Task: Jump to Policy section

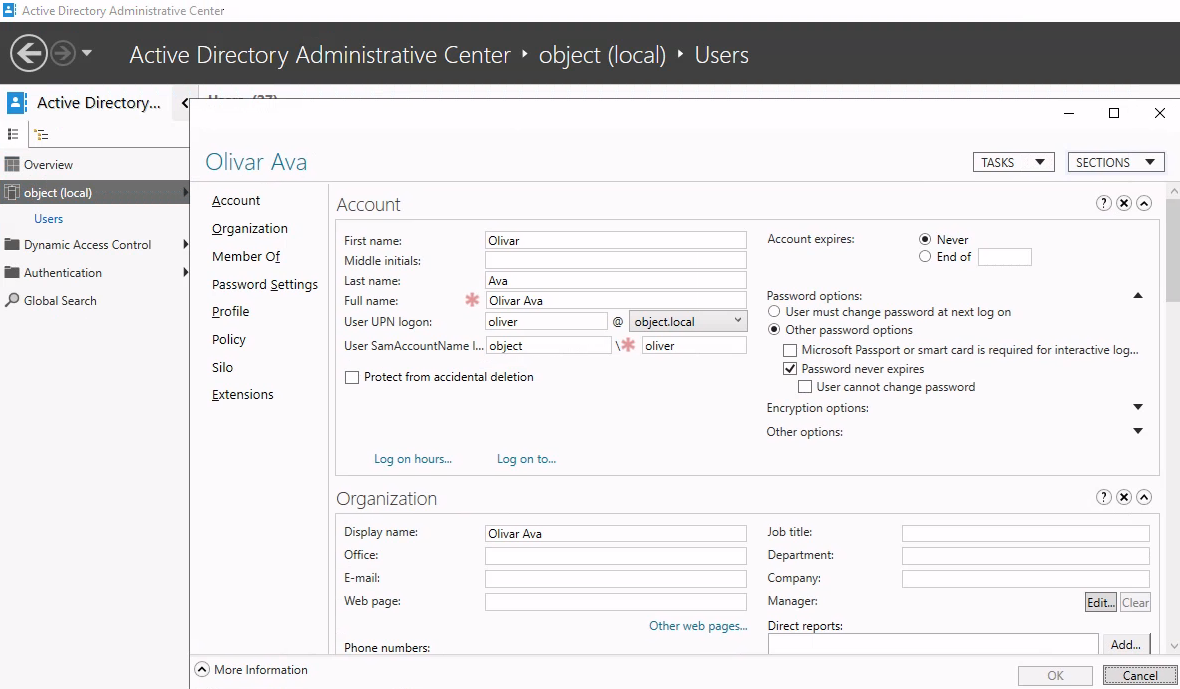Action: [229, 339]
